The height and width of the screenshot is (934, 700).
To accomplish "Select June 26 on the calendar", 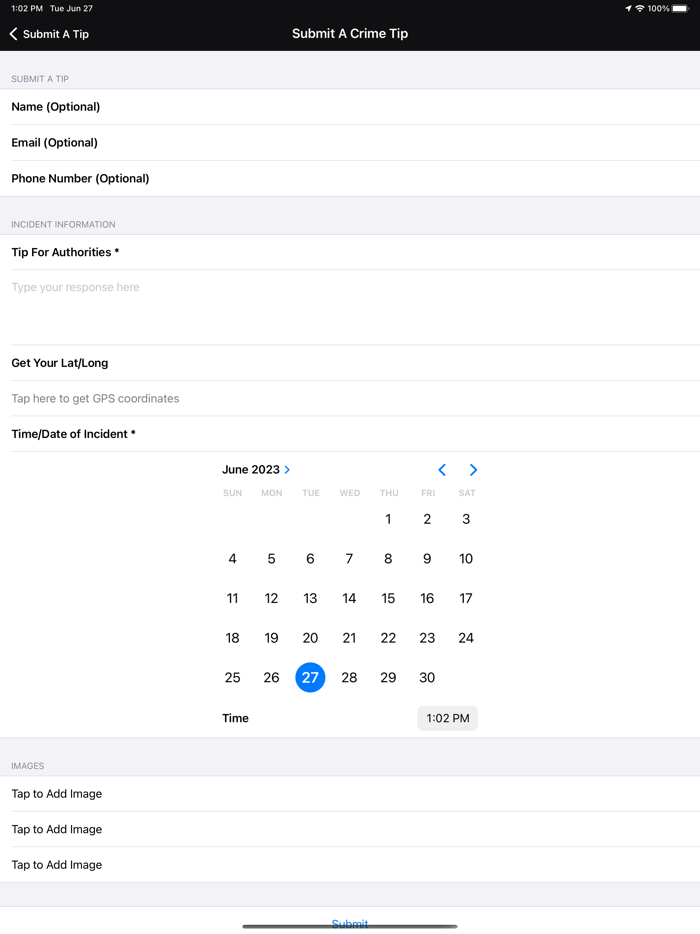I will 271,678.
